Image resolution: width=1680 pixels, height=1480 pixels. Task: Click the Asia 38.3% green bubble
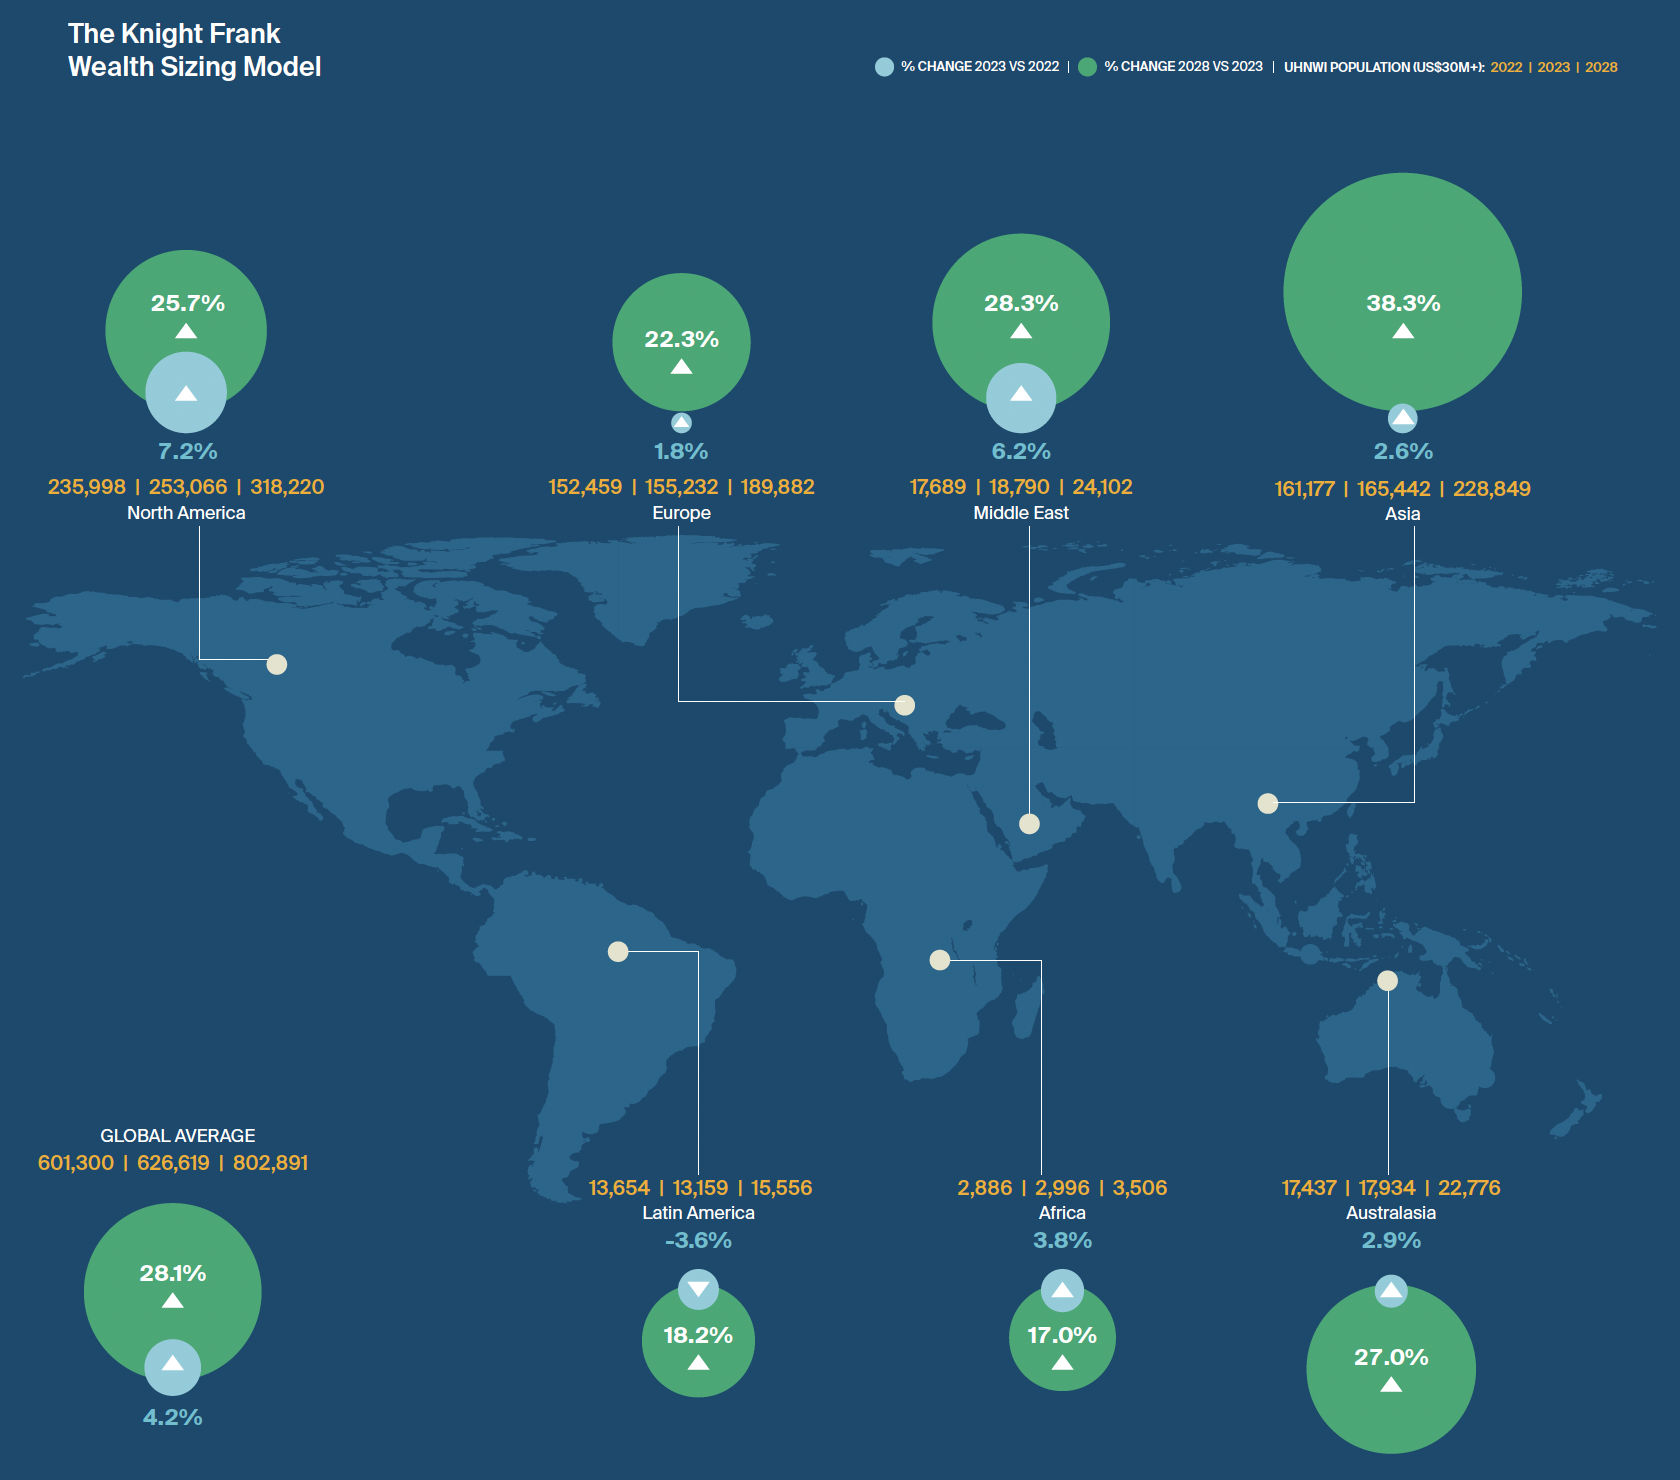point(1403,292)
